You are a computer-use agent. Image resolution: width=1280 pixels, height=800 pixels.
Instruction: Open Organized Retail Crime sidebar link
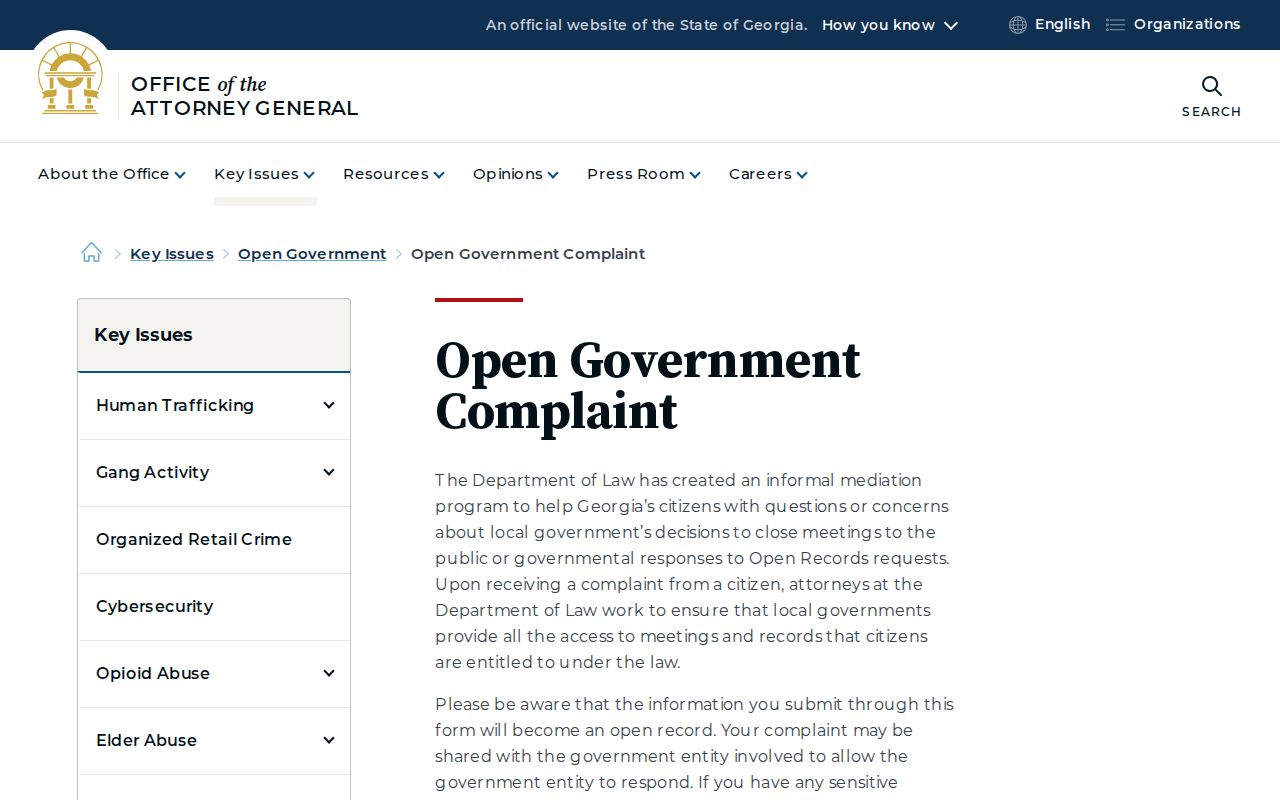(194, 539)
